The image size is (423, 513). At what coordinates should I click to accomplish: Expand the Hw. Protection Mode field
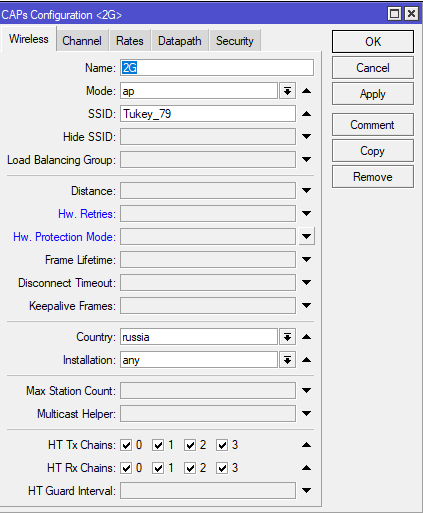point(306,236)
